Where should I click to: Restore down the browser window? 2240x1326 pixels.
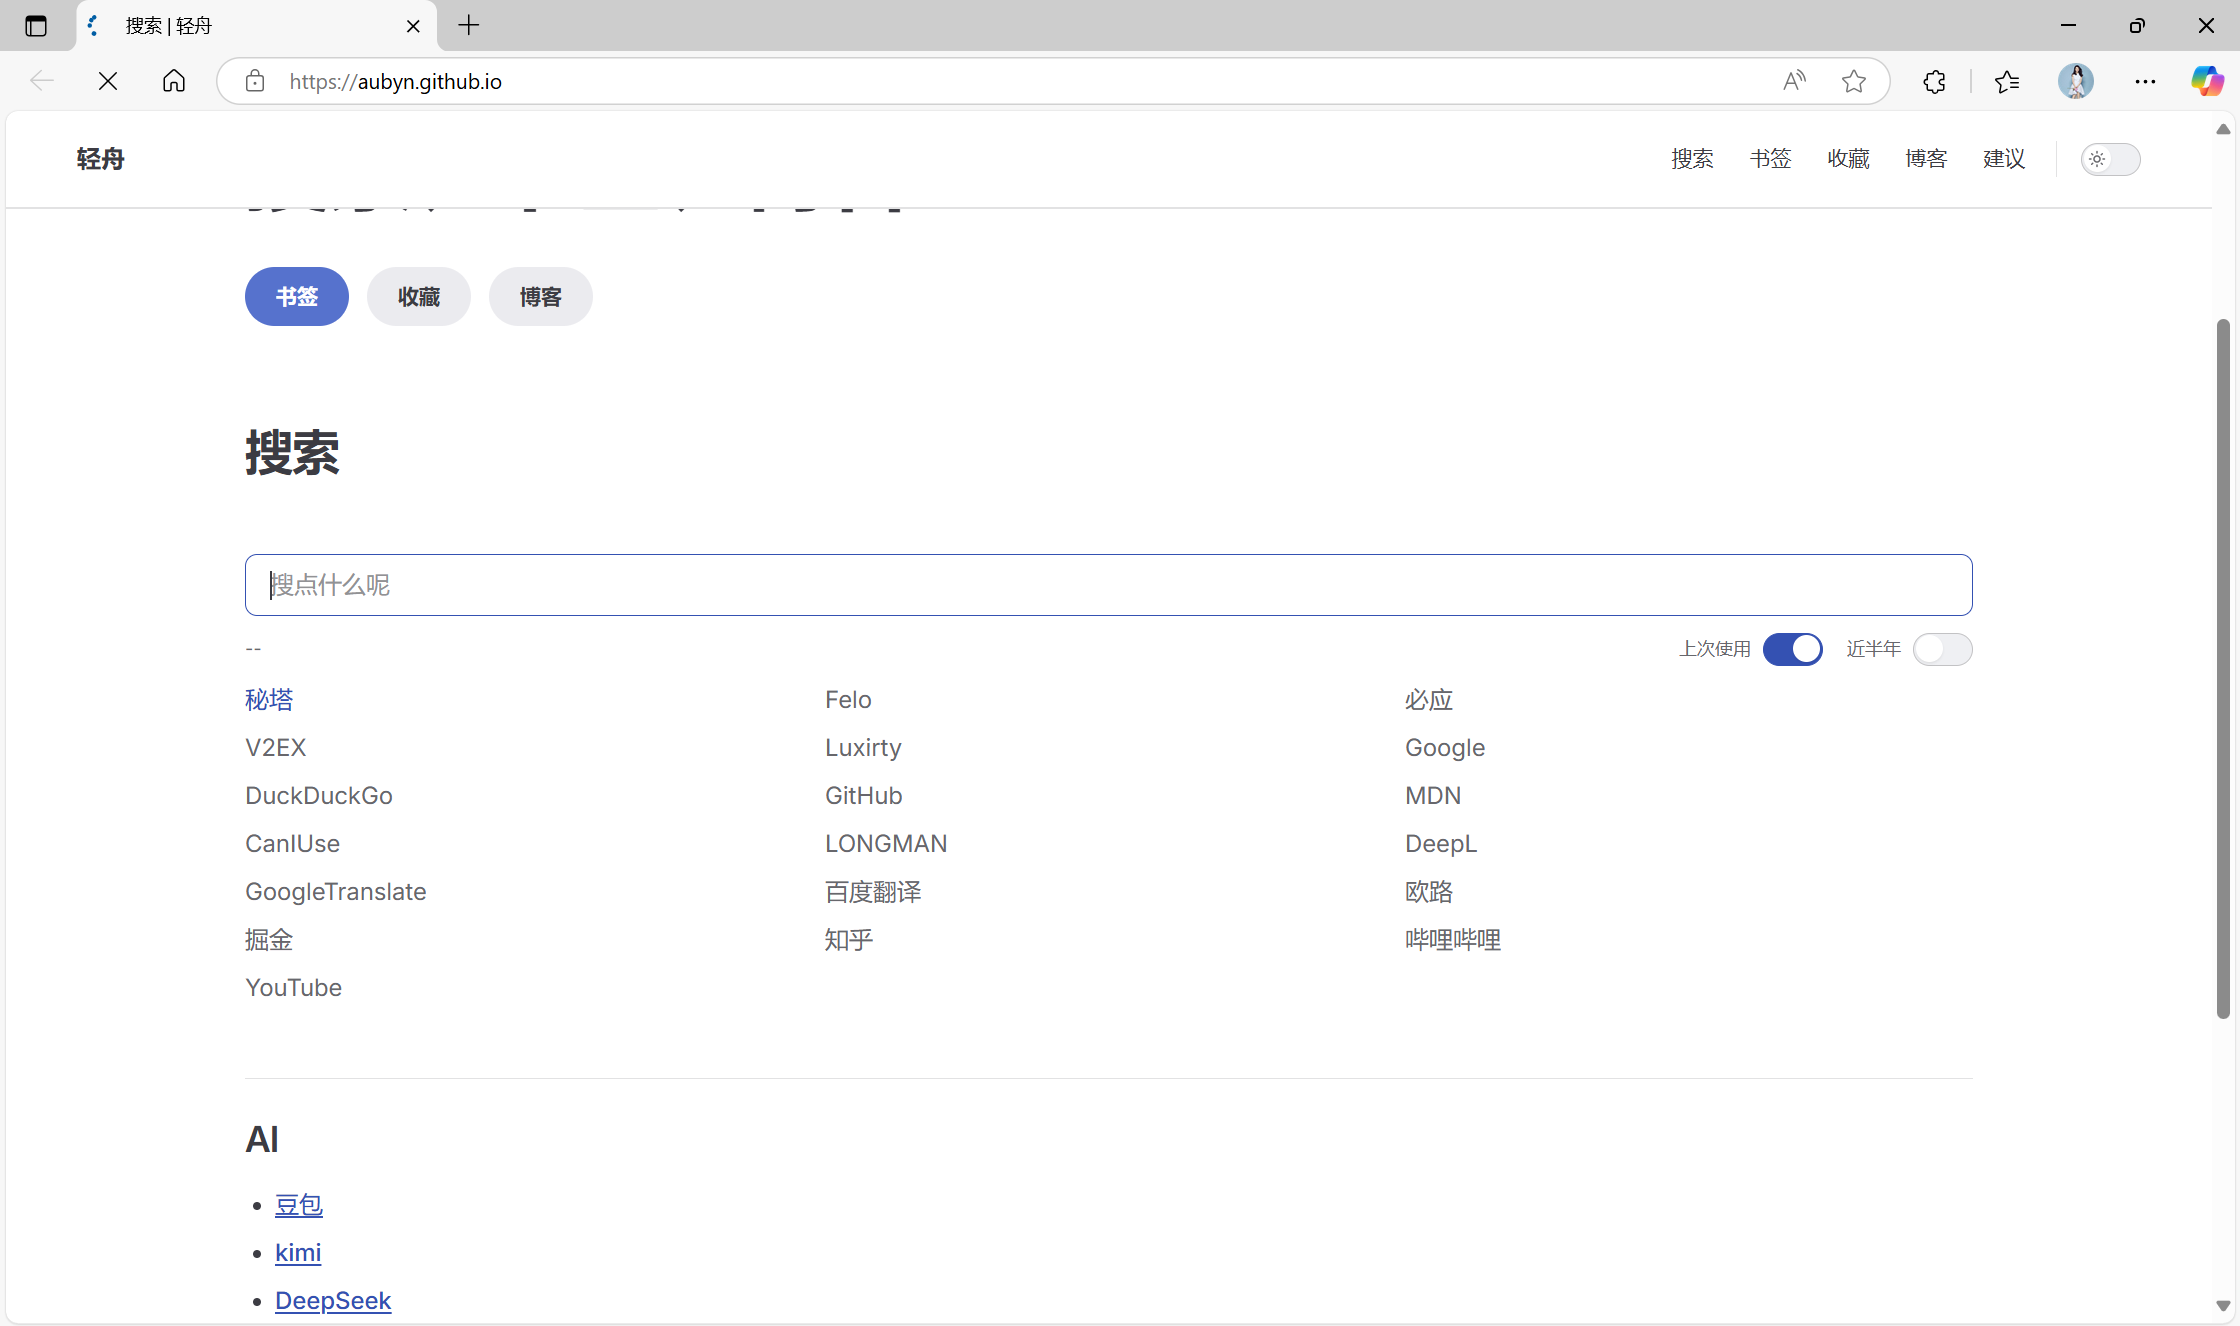pyautogui.click(x=2137, y=26)
